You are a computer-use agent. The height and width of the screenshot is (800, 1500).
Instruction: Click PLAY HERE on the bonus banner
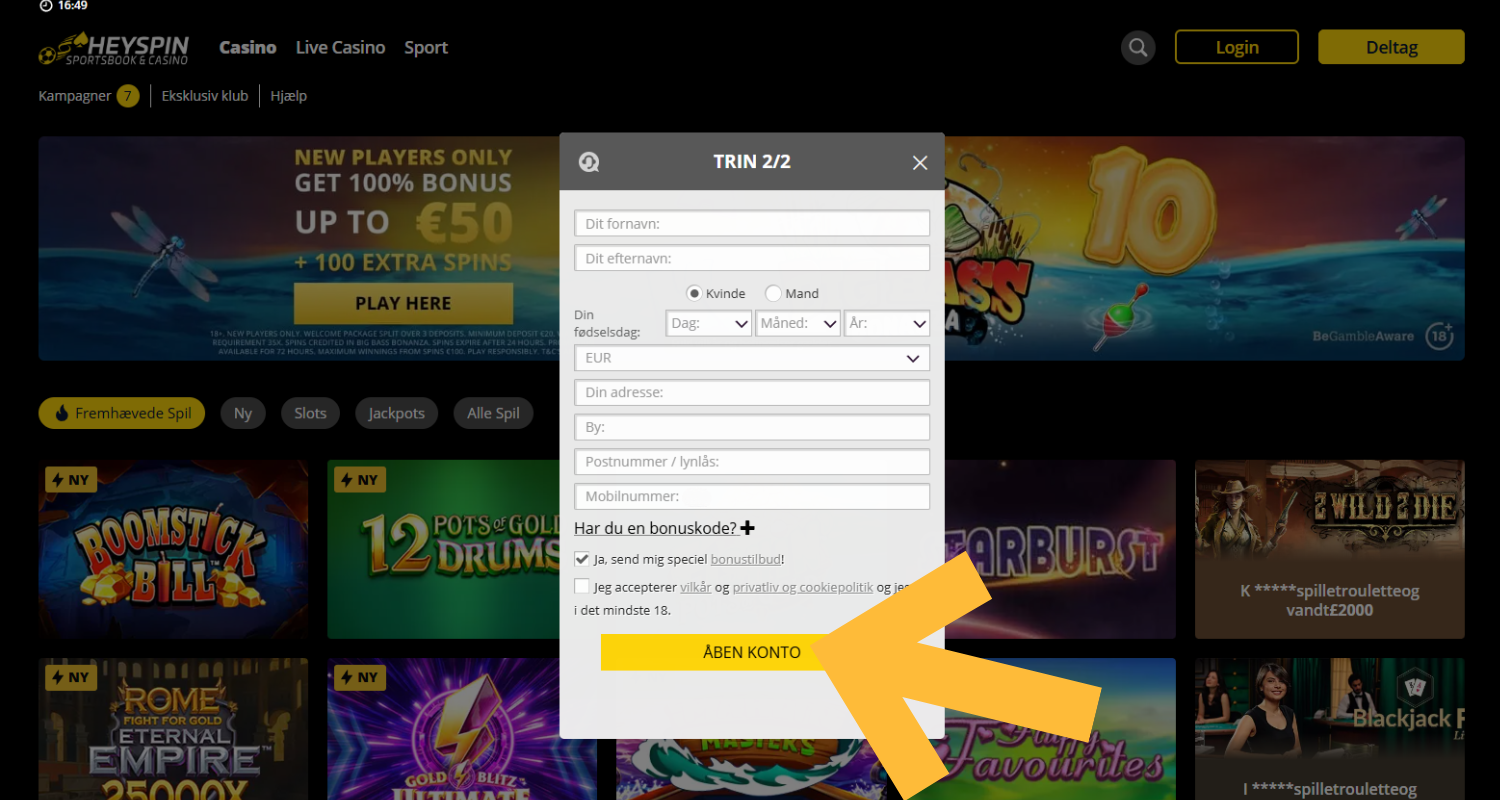click(403, 303)
